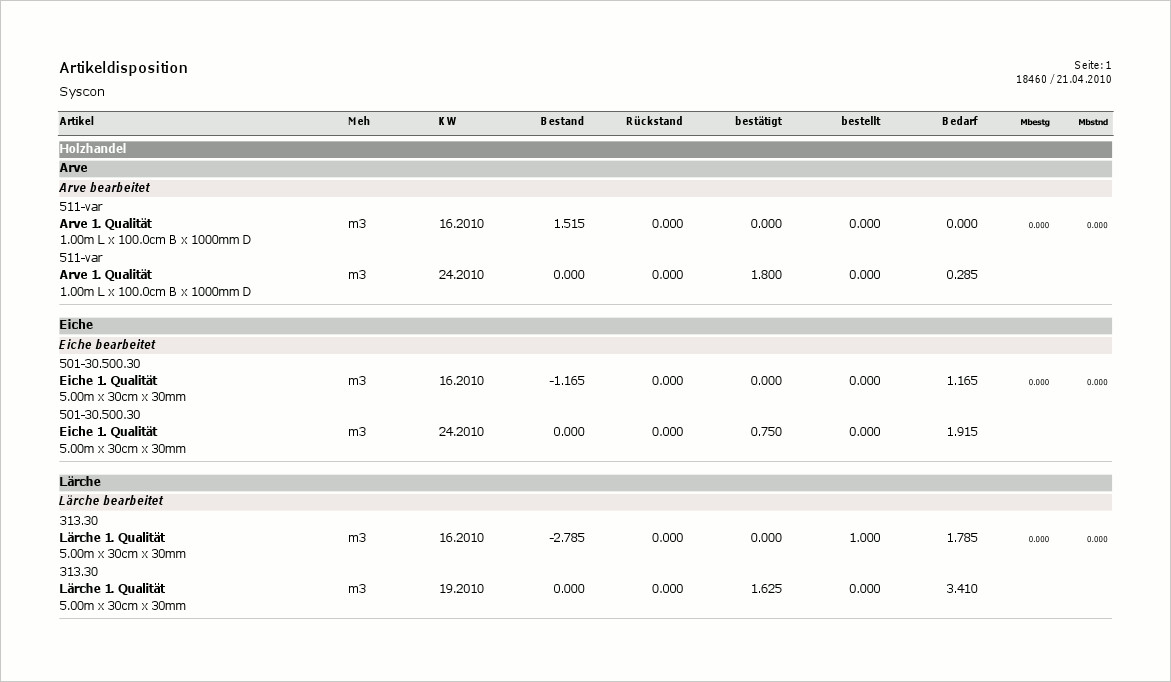Screen dimensions: 1171x682
Task: Select the Bedarf column header
Action: (959, 122)
